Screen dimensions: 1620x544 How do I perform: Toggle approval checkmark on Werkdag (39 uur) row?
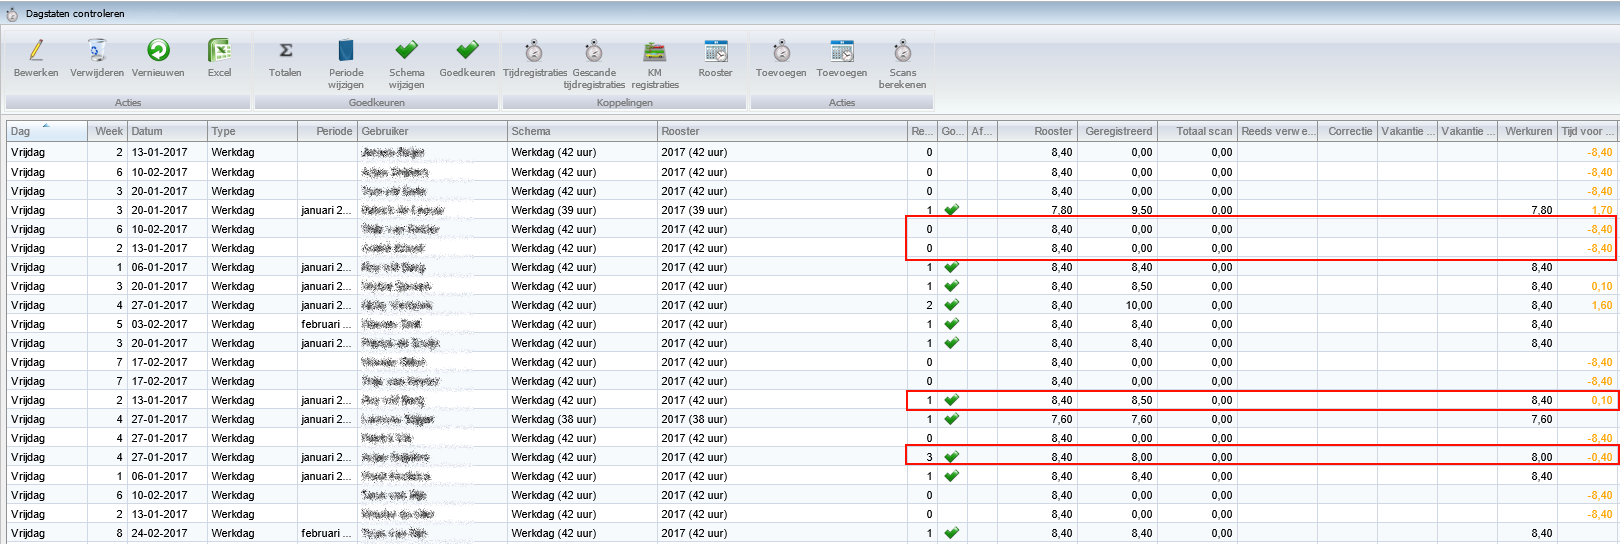click(952, 210)
